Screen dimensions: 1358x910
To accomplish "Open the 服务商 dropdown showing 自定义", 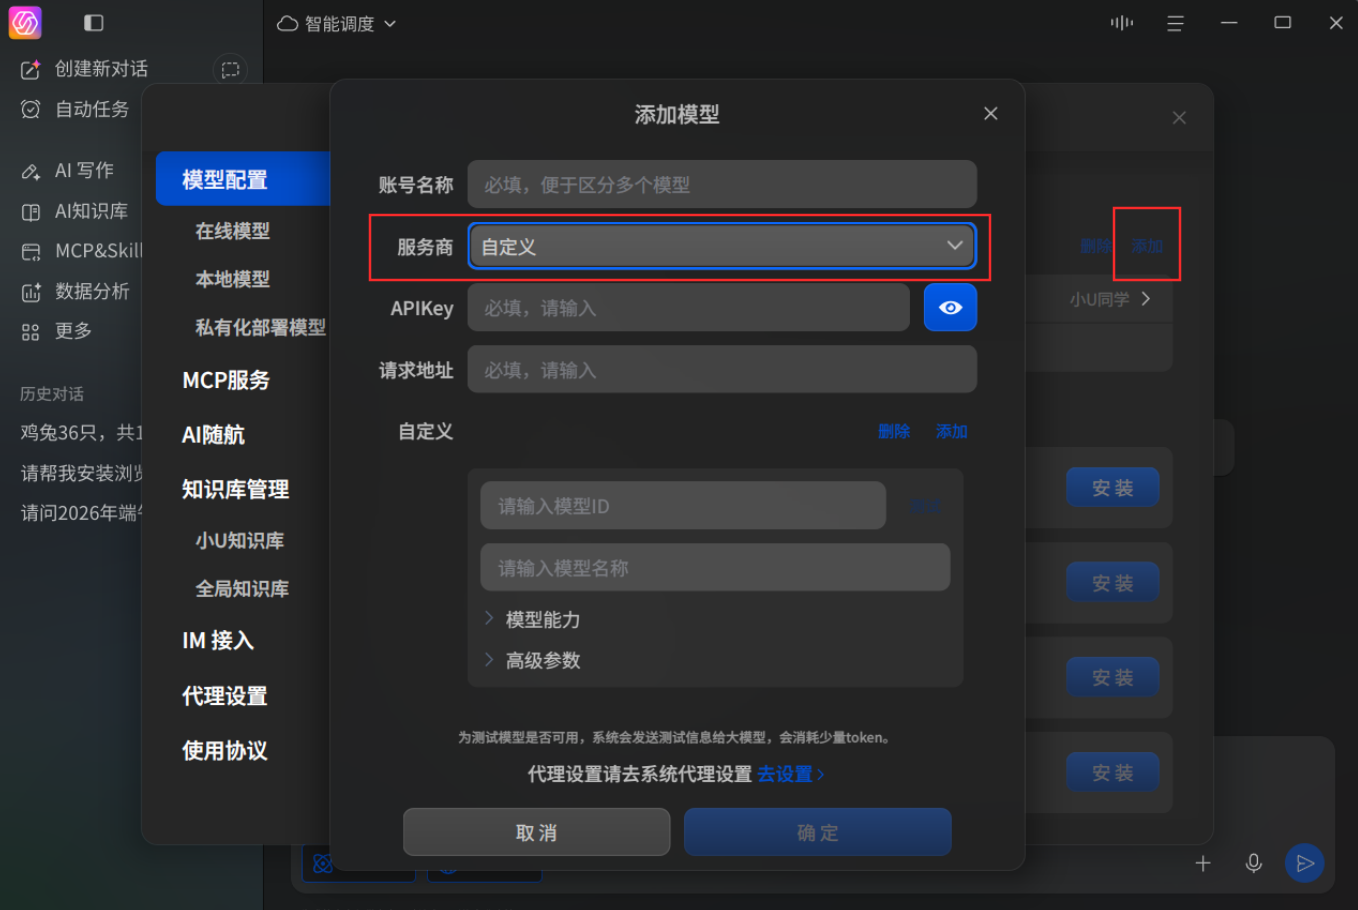I will 722,246.
